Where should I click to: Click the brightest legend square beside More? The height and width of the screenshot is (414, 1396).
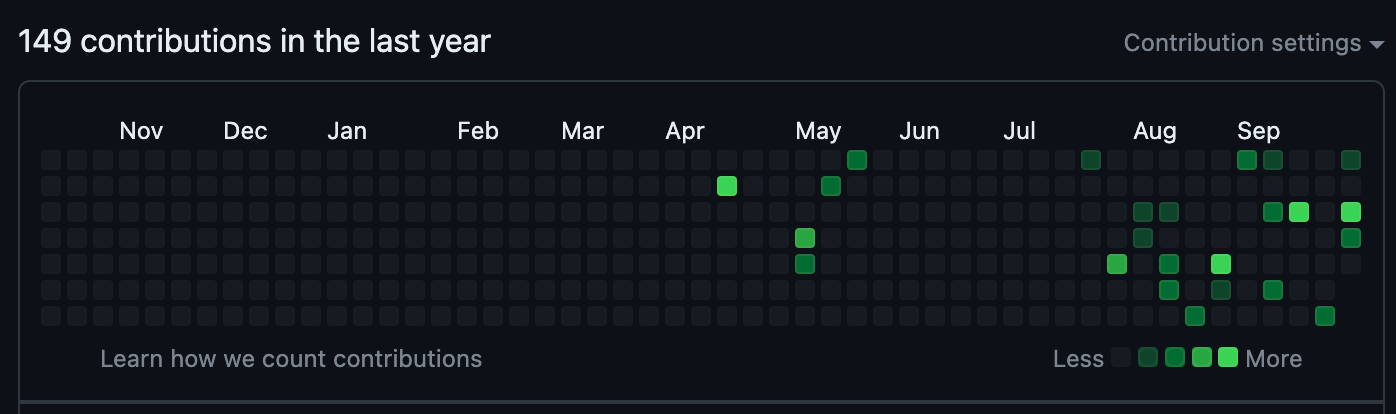1228,357
